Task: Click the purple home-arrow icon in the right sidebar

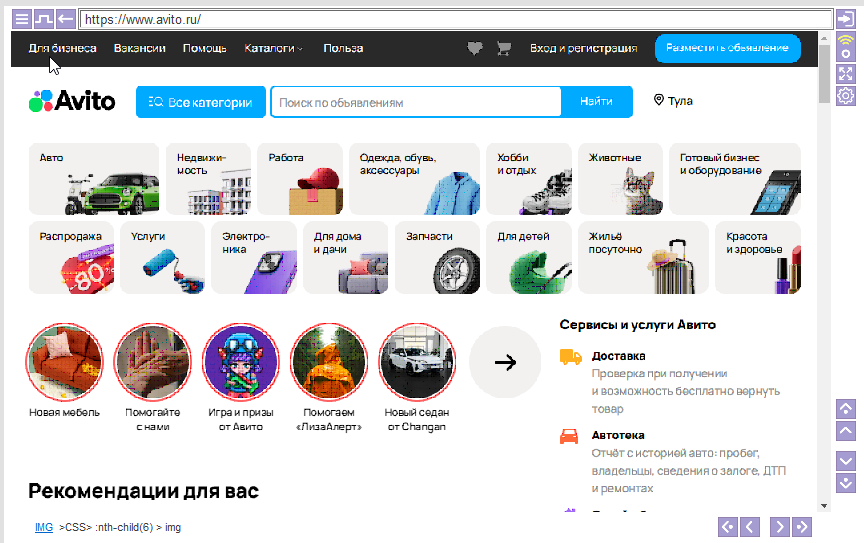Action: point(846,408)
